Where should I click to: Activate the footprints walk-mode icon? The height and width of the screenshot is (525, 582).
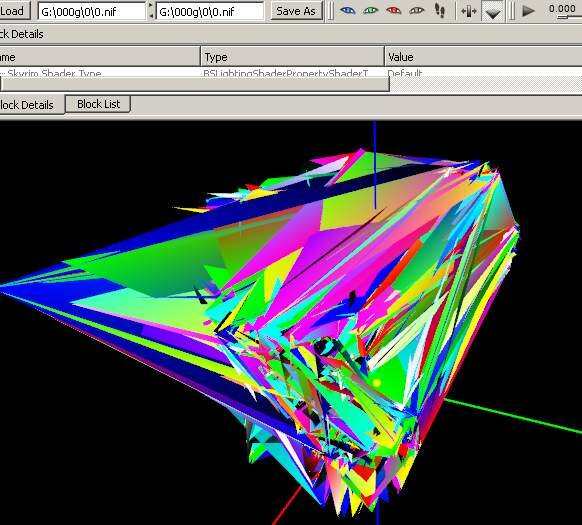pyautogui.click(x=440, y=11)
